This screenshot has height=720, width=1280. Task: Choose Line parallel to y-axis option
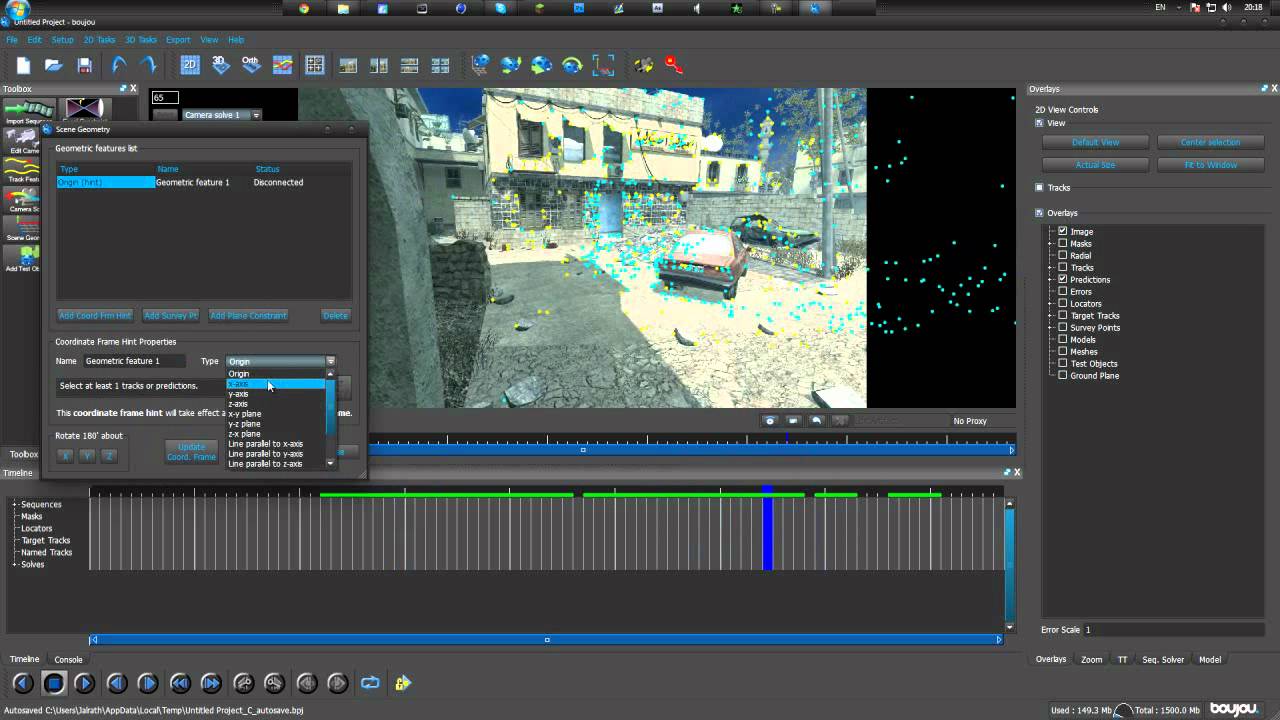275,454
